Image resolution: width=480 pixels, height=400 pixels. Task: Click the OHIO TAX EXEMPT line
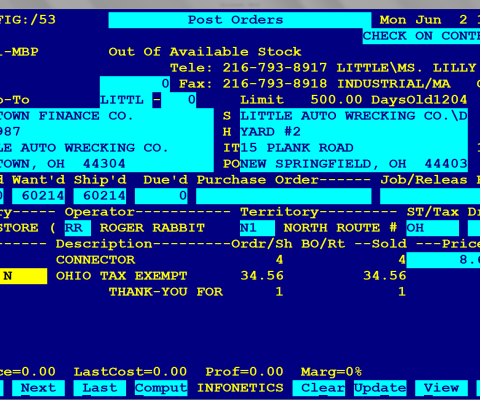[x=122, y=276]
